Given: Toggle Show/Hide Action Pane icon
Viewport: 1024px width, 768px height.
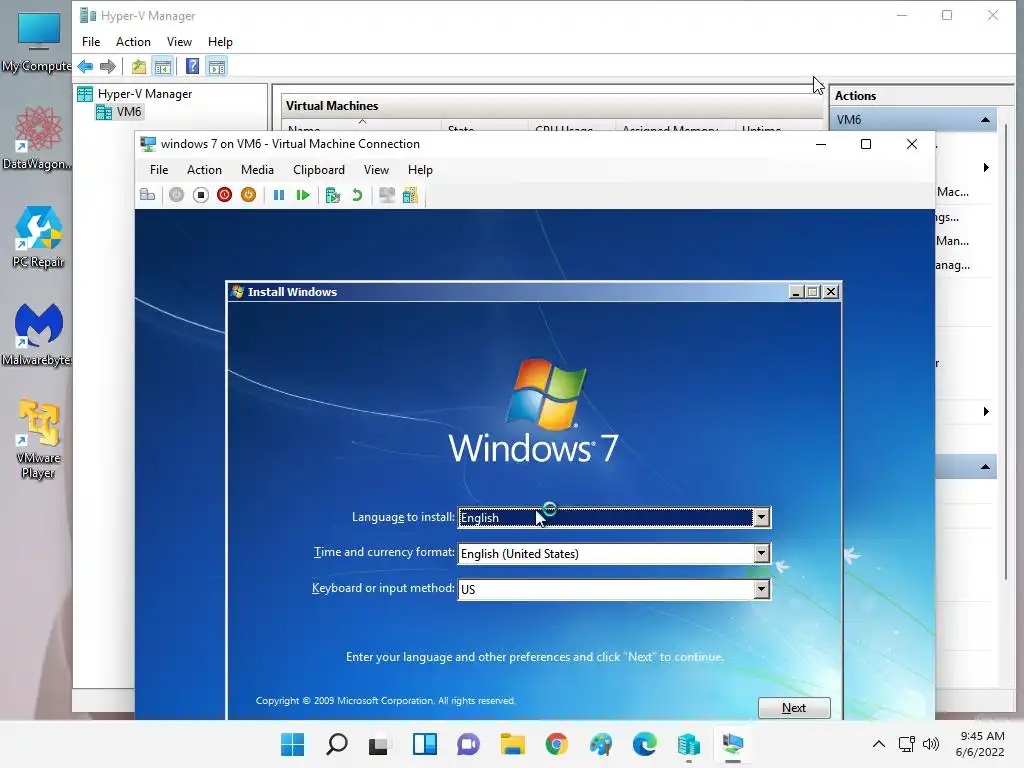Looking at the screenshot, I should 217,66.
